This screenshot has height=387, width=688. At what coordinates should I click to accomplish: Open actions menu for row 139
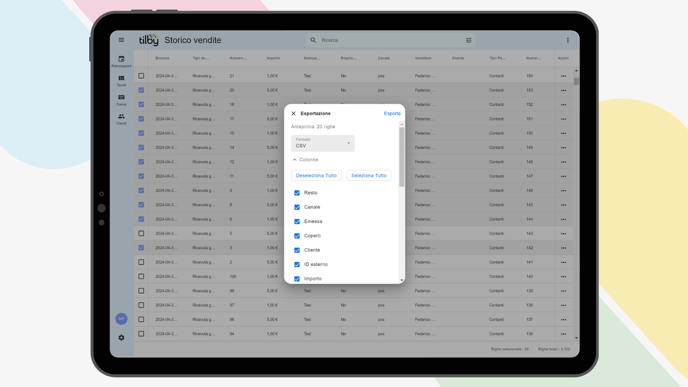[x=563, y=291]
